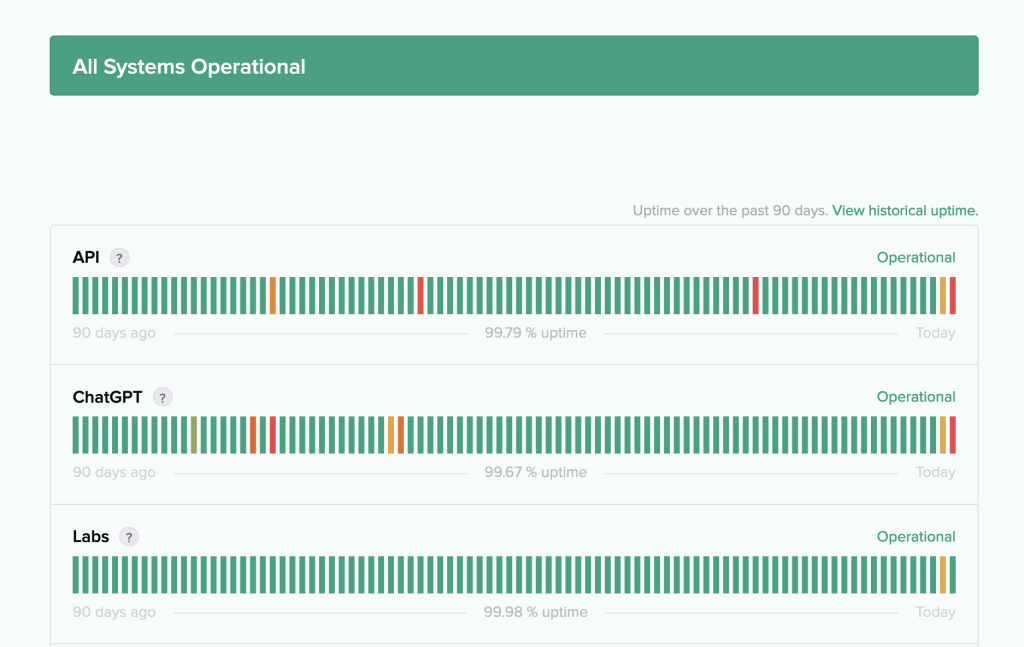Click the Operational status label for API
This screenshot has width=1024, height=647.
pos(916,258)
